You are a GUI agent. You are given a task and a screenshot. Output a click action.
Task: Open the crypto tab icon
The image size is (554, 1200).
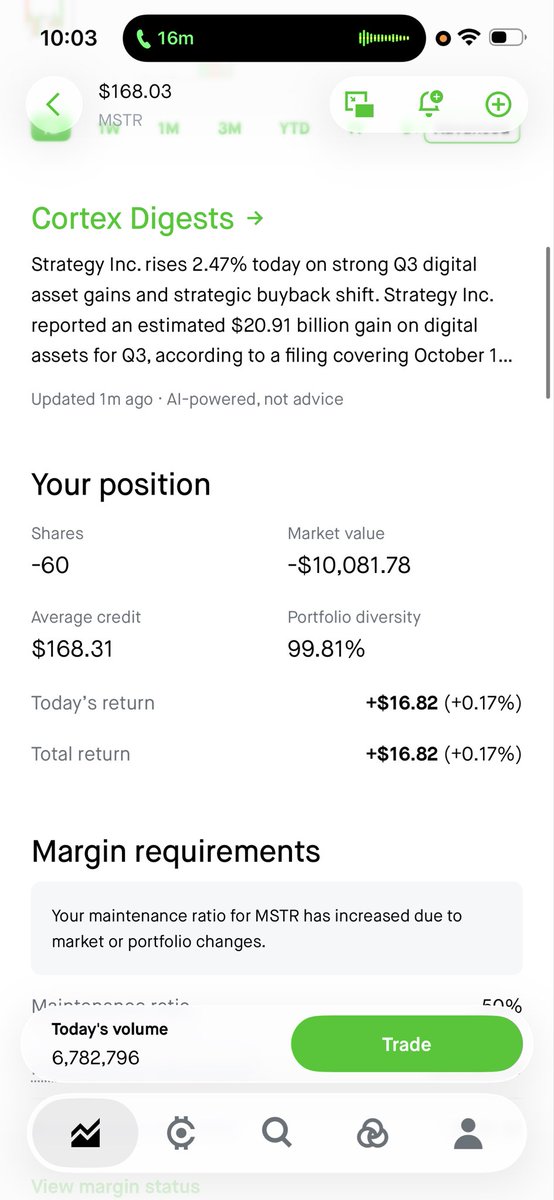pyautogui.click(x=180, y=1133)
